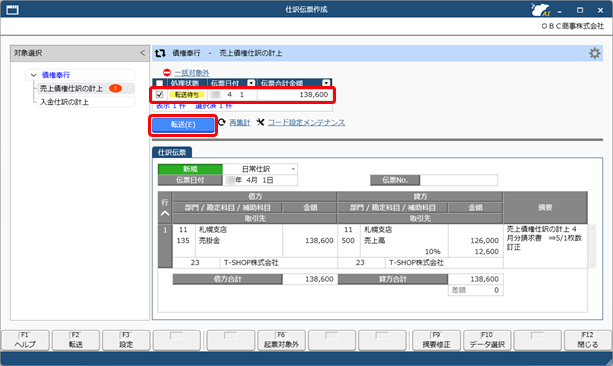Click the F6 起票対象外 function key
Screen dimensions: 613x366
[281, 340]
